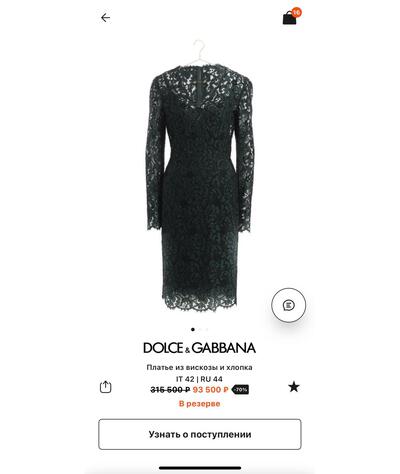
Task: Tap the product title 'Платье из вискозы и хлопка'
Action: click(x=199, y=367)
